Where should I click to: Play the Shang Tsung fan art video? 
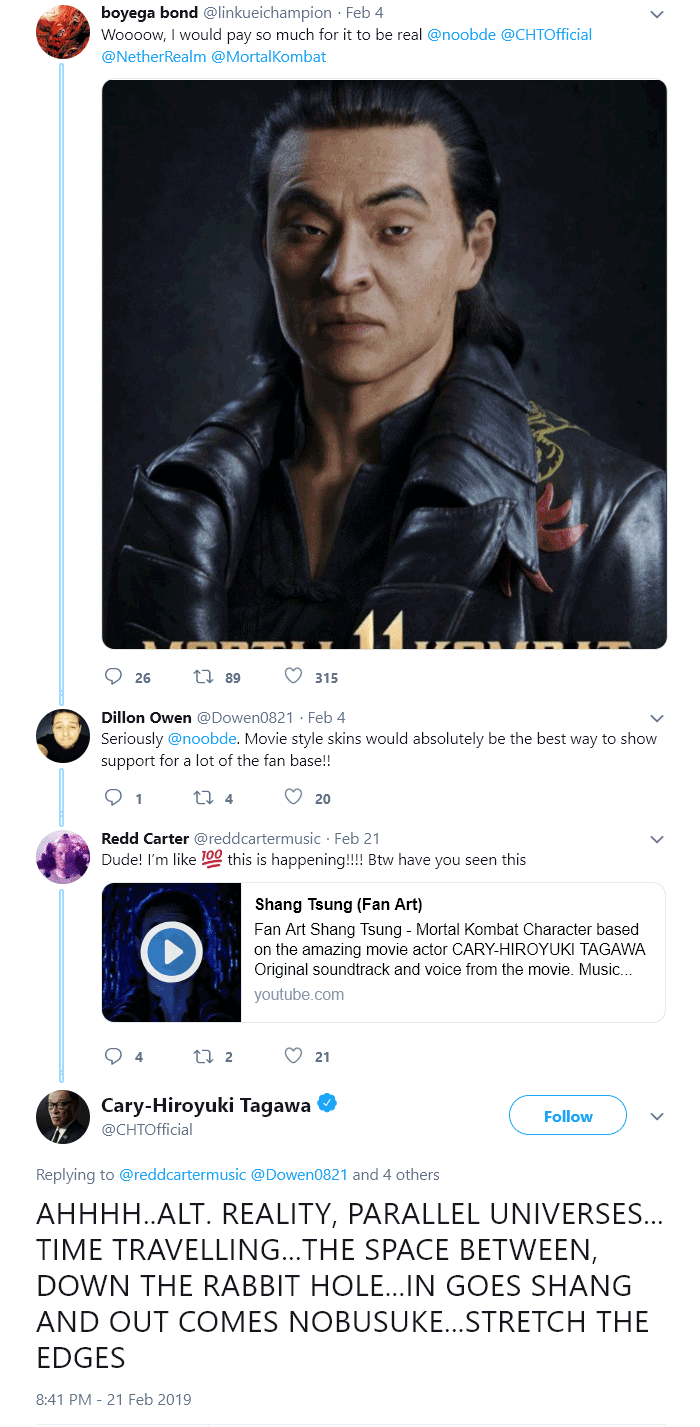click(x=171, y=951)
